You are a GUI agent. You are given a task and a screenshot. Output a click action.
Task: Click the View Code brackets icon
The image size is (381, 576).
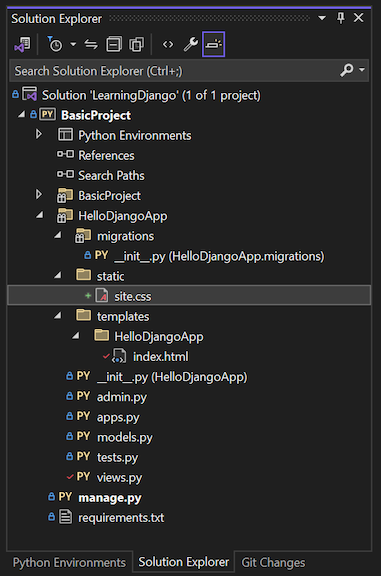168,44
